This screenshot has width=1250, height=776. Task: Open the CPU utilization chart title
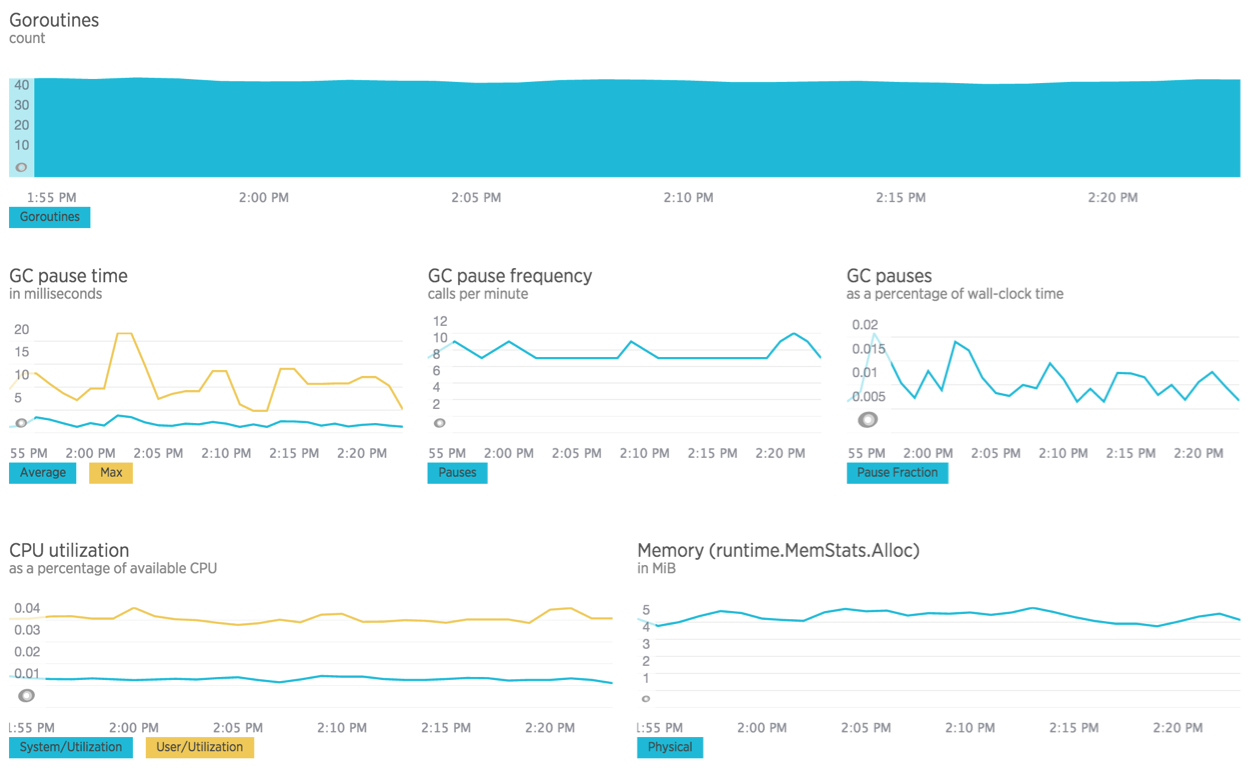(69, 550)
